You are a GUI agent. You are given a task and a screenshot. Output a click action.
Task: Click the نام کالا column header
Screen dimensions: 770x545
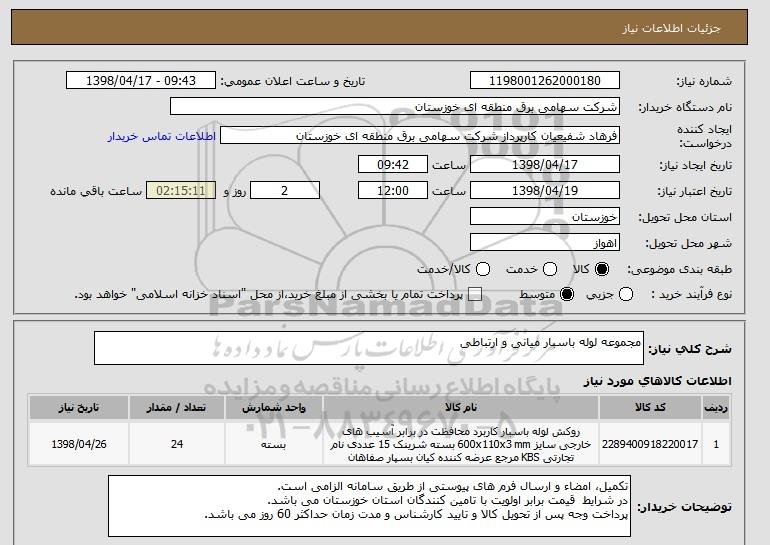(x=461, y=408)
